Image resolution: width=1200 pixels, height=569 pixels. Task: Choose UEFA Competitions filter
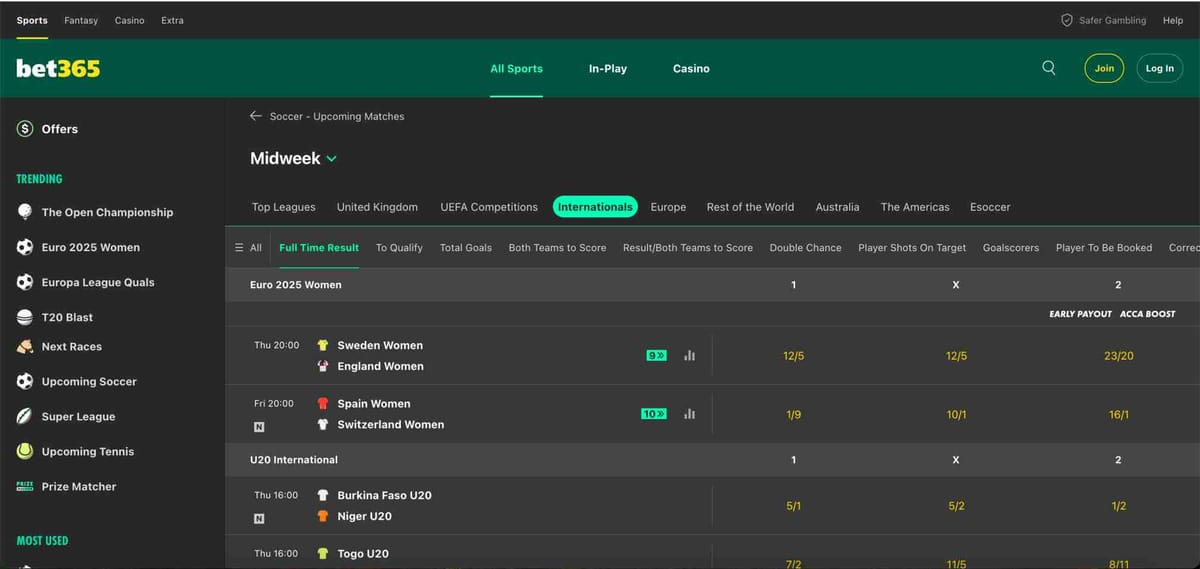click(489, 207)
